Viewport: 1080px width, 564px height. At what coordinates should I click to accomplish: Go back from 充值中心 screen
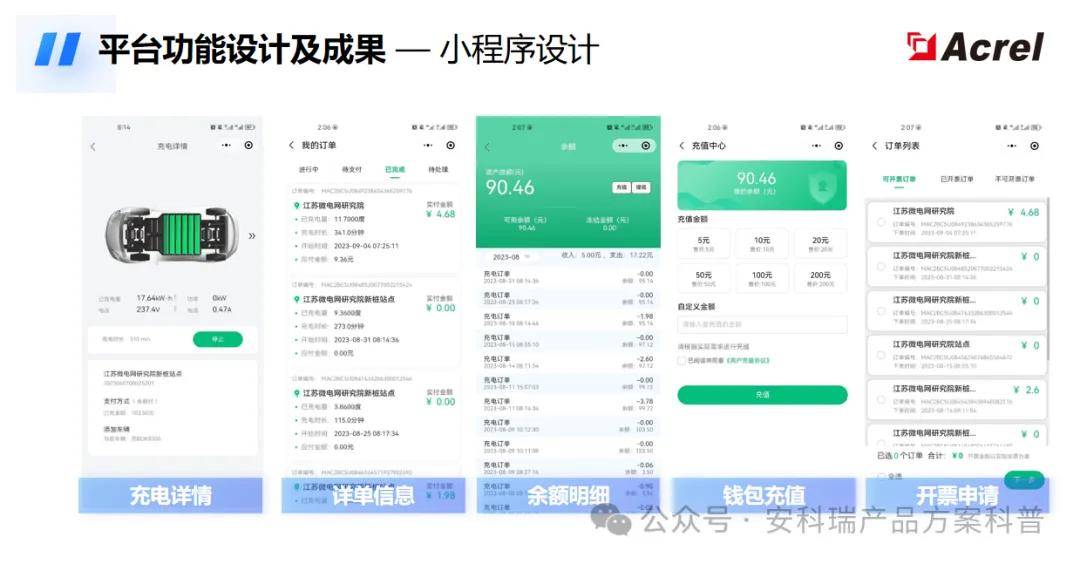[682, 146]
